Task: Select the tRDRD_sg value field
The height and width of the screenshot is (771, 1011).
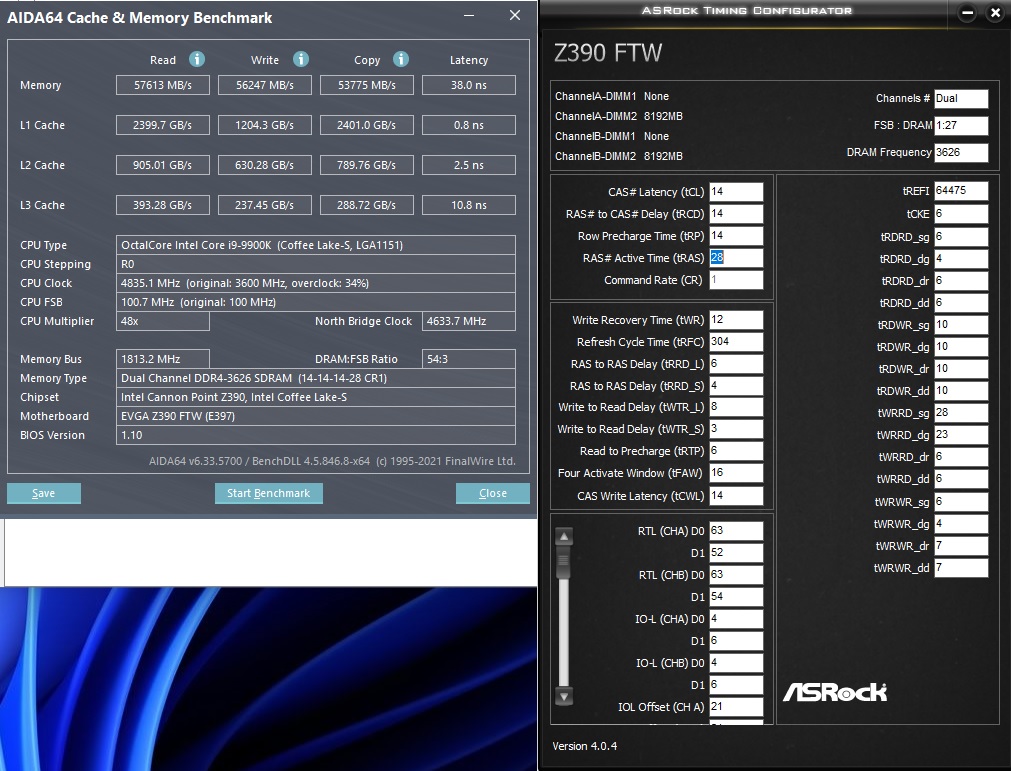Action: click(961, 237)
